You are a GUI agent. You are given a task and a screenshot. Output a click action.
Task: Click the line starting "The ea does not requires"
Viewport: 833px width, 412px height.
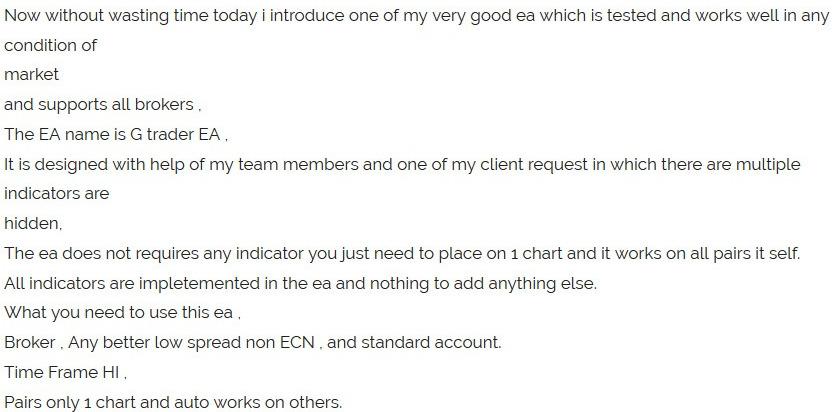pyautogui.click(x=402, y=253)
